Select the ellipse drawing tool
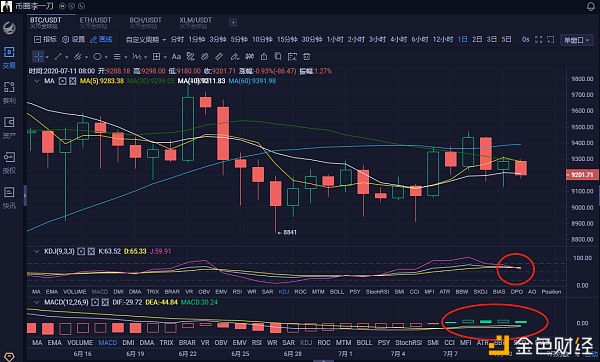The image size is (600, 362). click(98, 57)
